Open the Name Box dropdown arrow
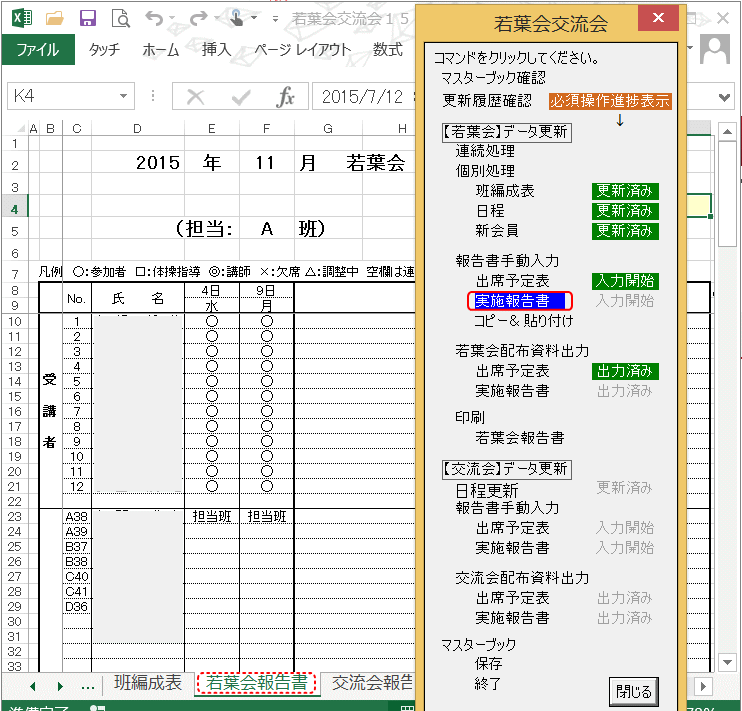This screenshot has height=711, width=742. (124, 96)
